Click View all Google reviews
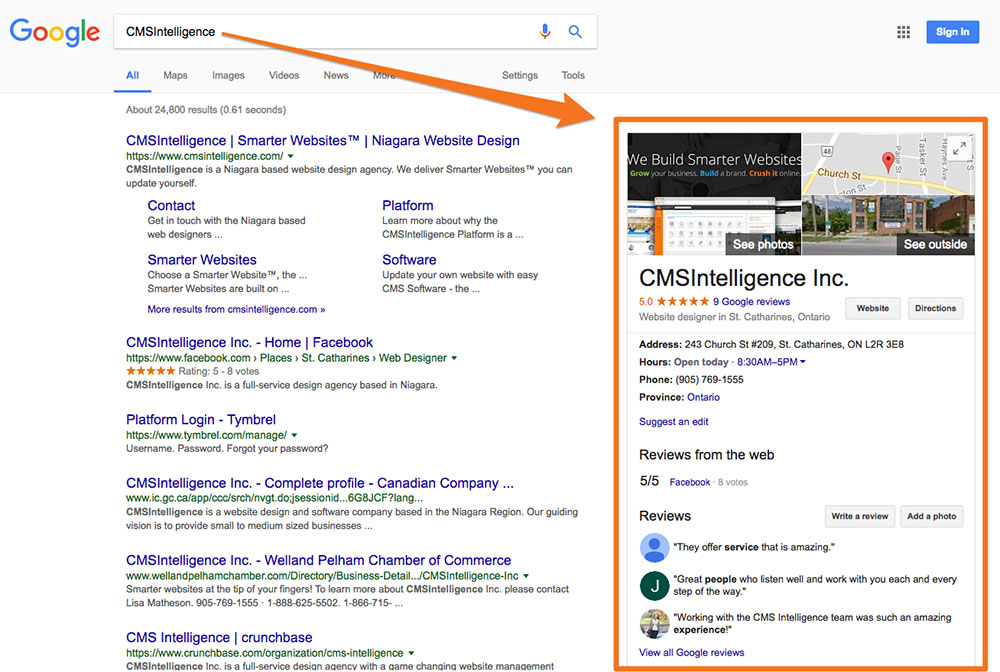Image resolution: width=1000 pixels, height=672 pixels. [x=691, y=652]
